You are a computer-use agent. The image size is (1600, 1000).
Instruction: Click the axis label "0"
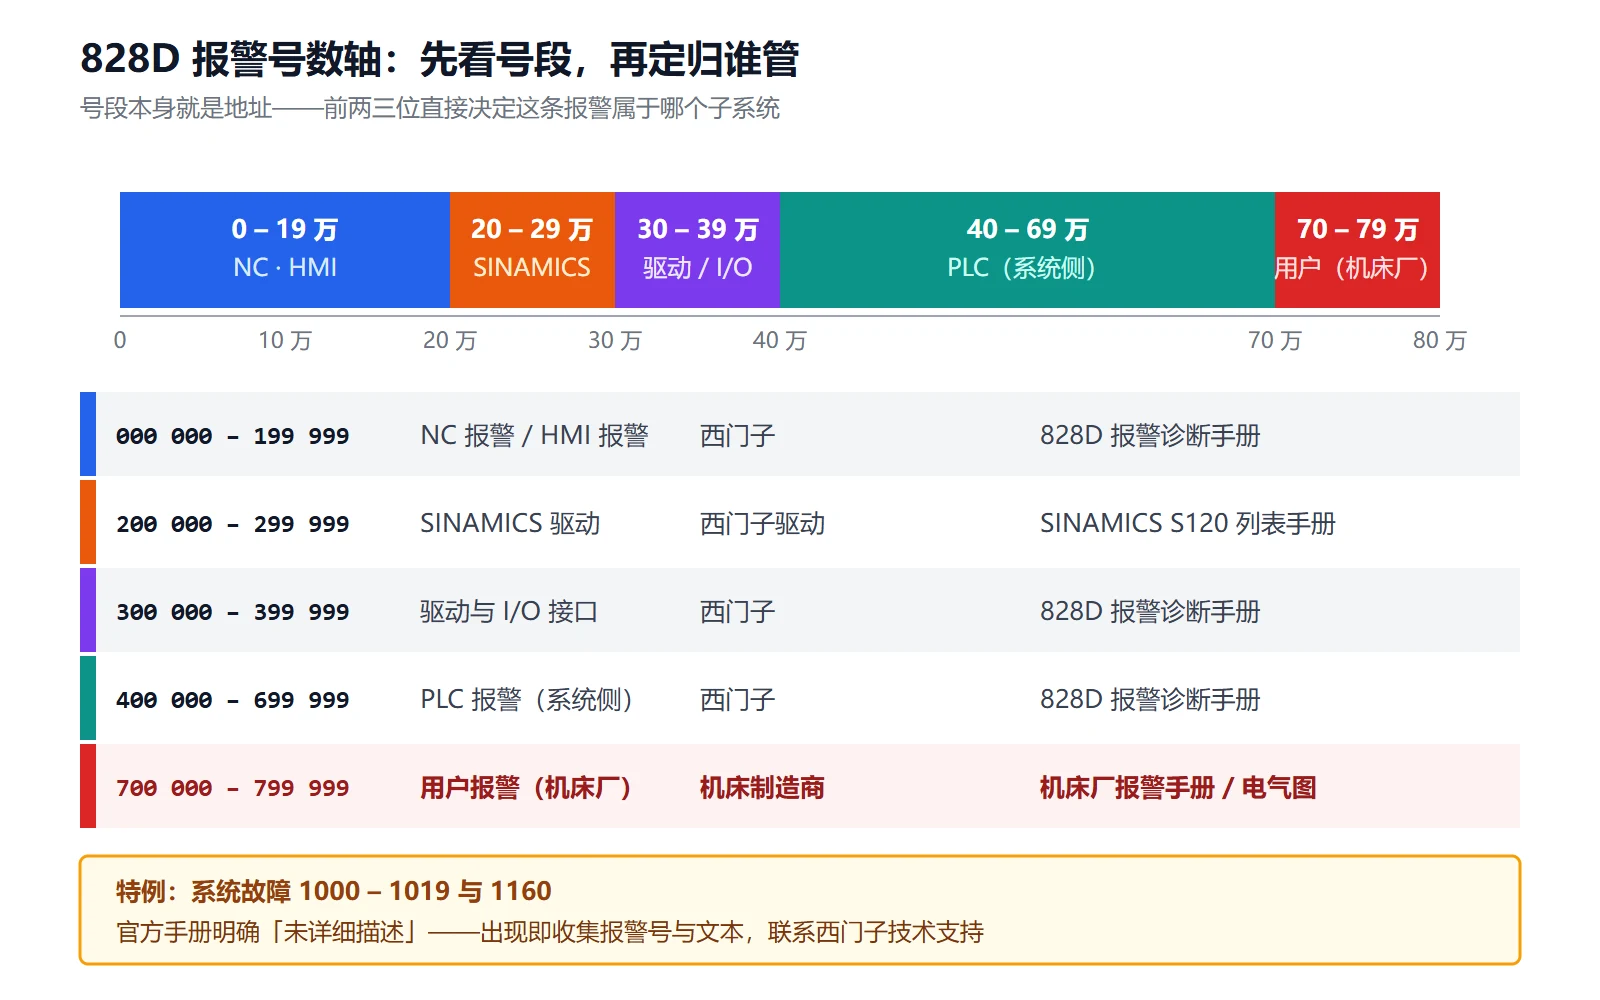pos(120,340)
